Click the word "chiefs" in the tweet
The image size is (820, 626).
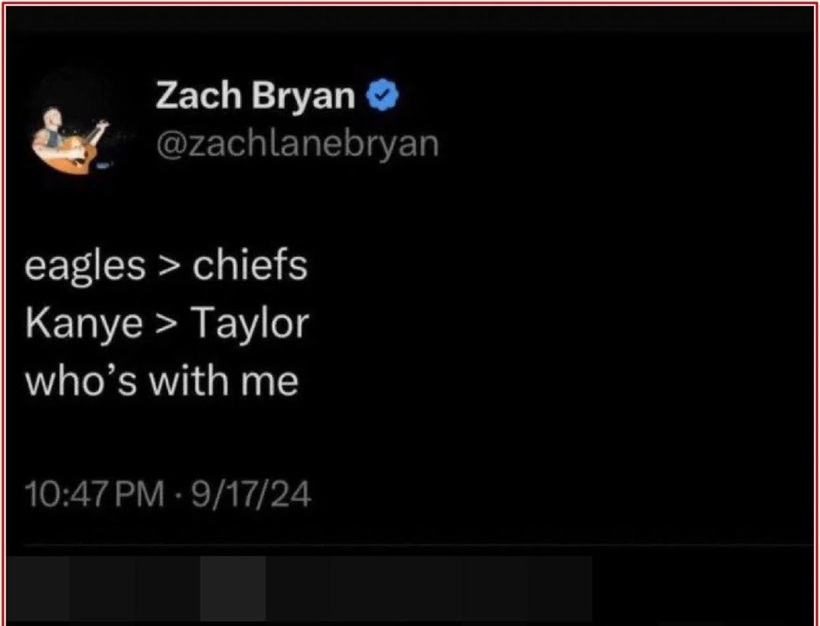250,267
